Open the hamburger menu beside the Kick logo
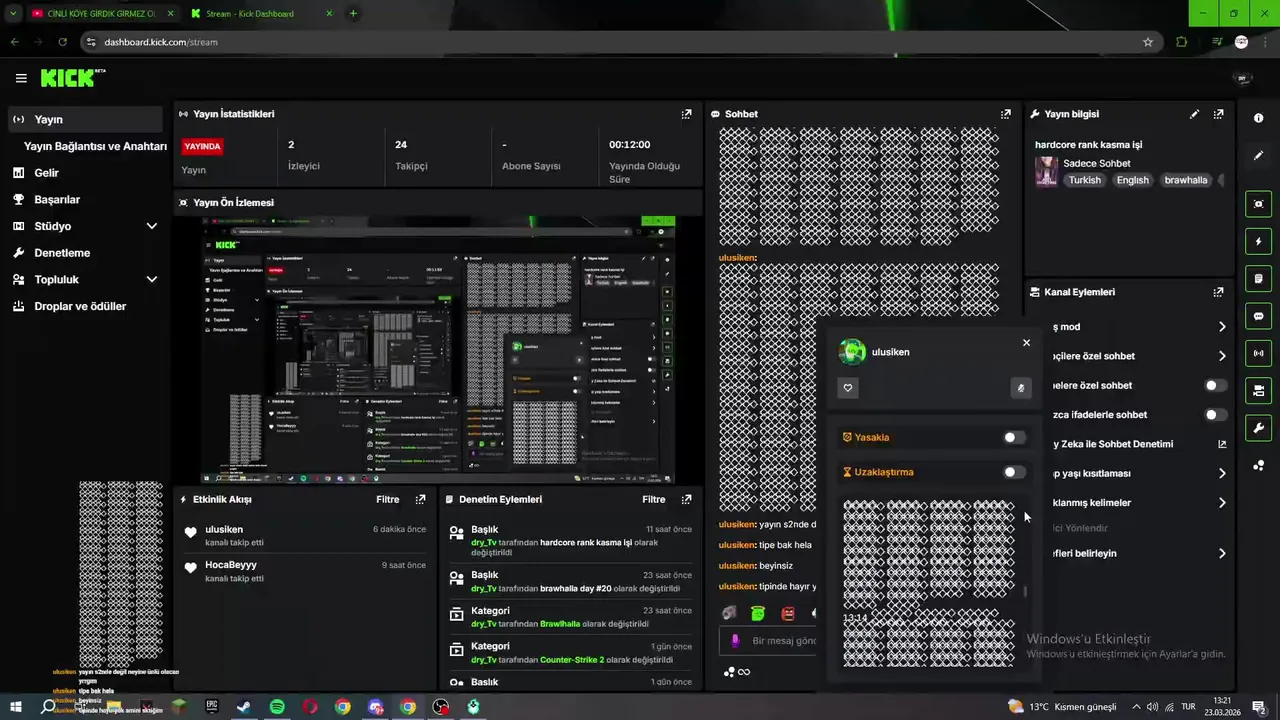Screen dimensions: 1280x720 (21, 78)
